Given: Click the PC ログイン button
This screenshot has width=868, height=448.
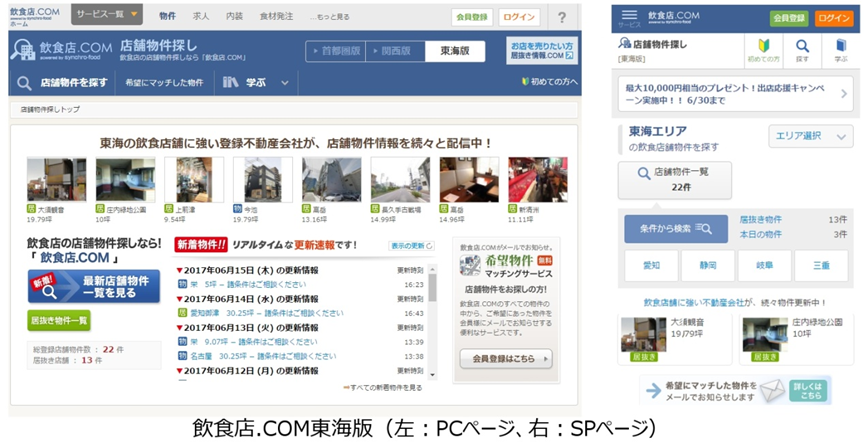Looking at the screenshot, I should tap(519, 17).
